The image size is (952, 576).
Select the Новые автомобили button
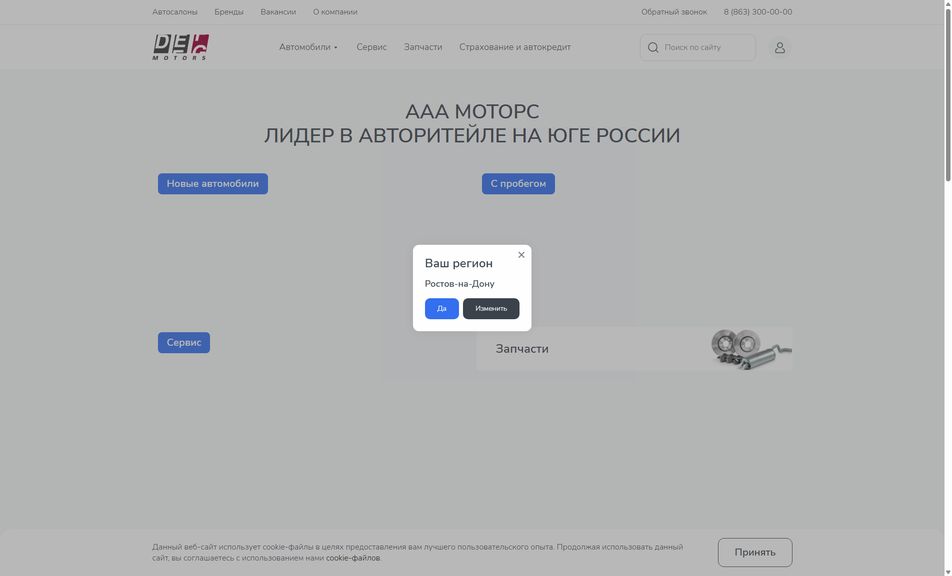pos(212,184)
